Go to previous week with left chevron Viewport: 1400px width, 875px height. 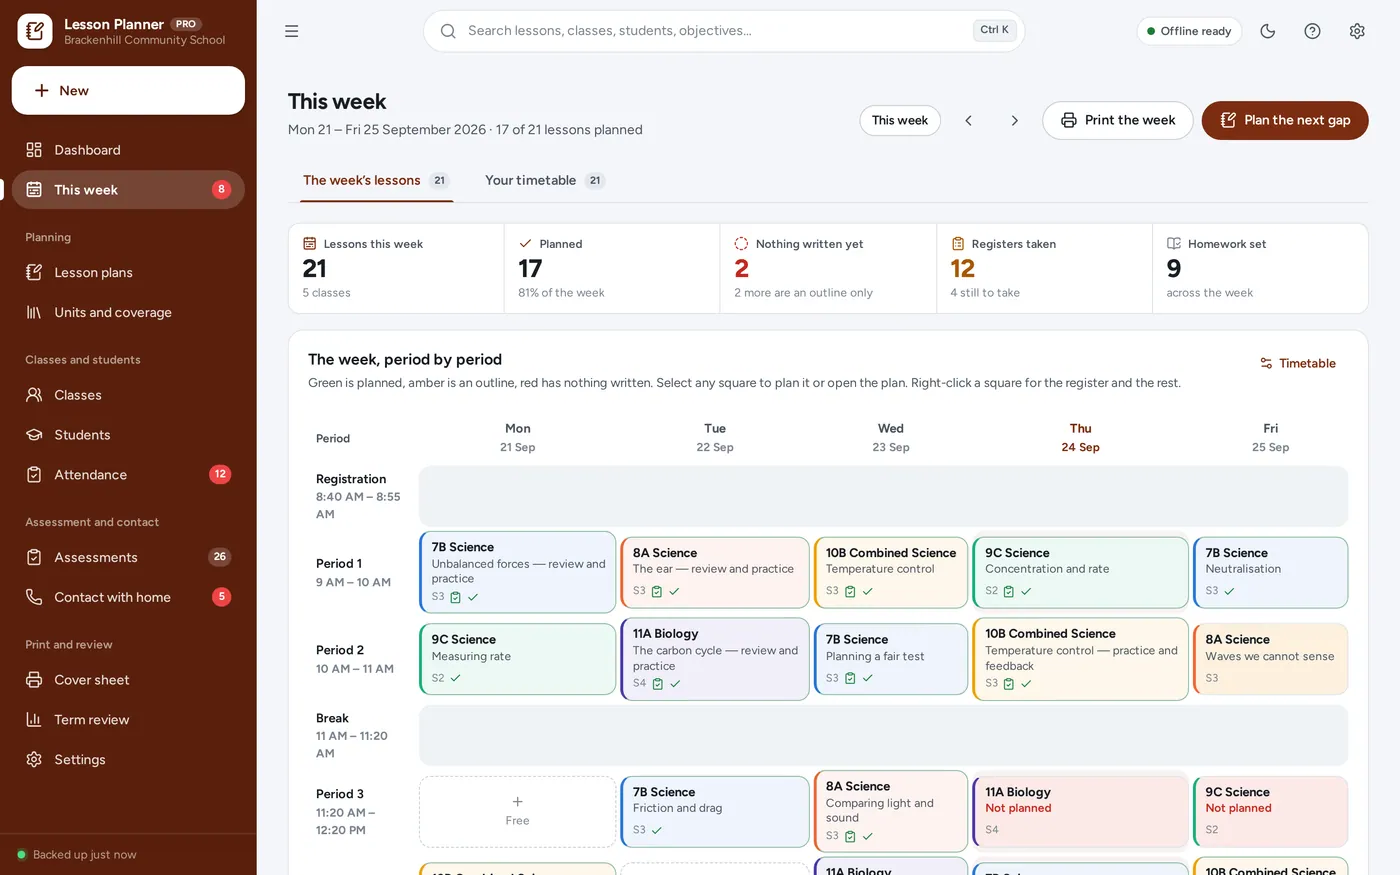[968, 120]
